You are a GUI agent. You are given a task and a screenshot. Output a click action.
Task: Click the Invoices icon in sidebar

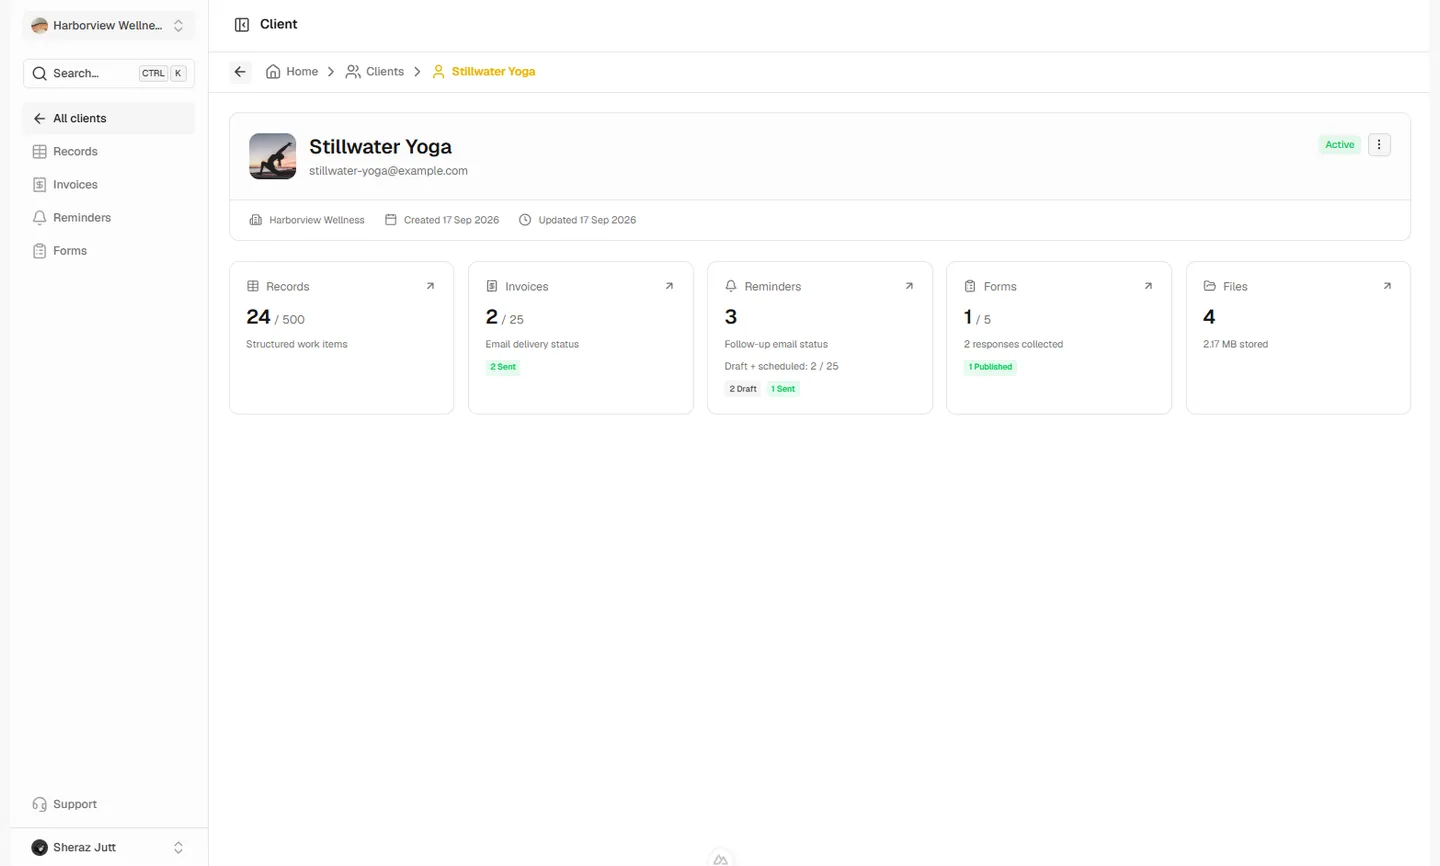click(40, 185)
